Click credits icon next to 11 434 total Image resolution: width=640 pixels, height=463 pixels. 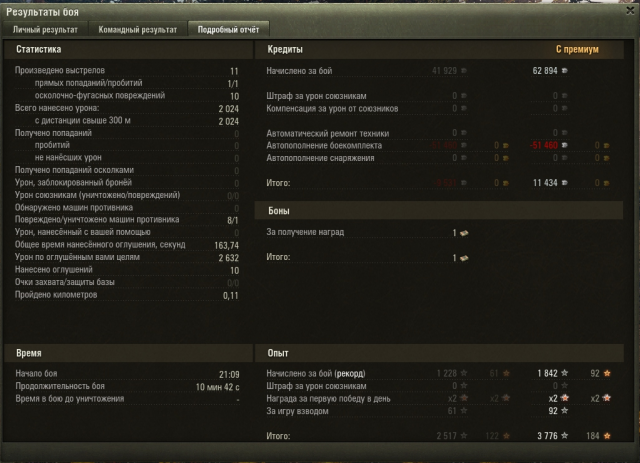pyautogui.click(x=564, y=183)
